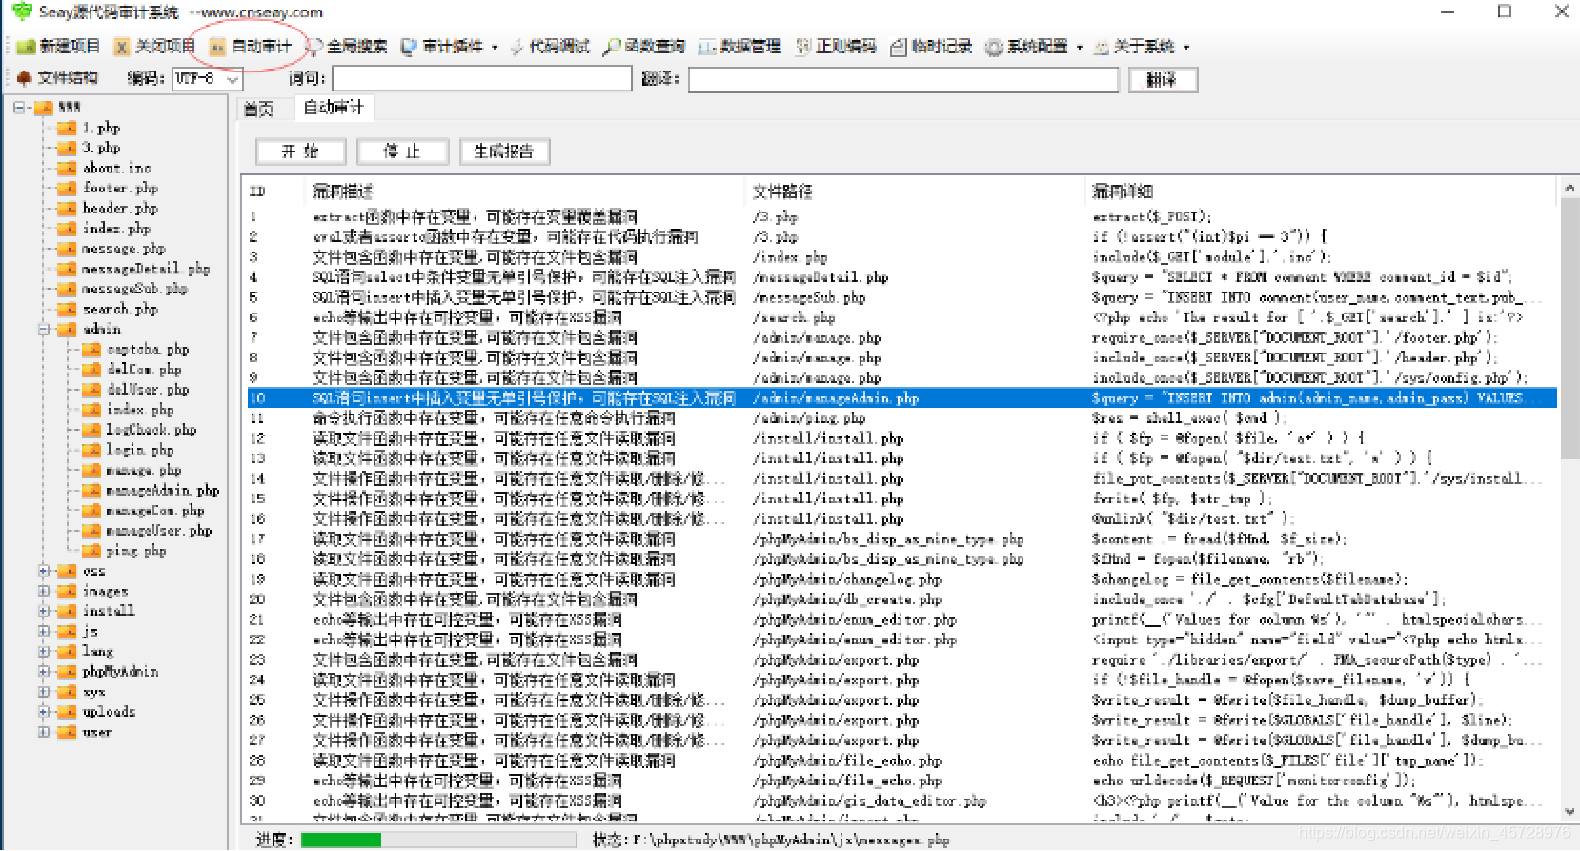The image size is (1580, 851).
Task: Open 系统配置 settings
Action: 1034,46
